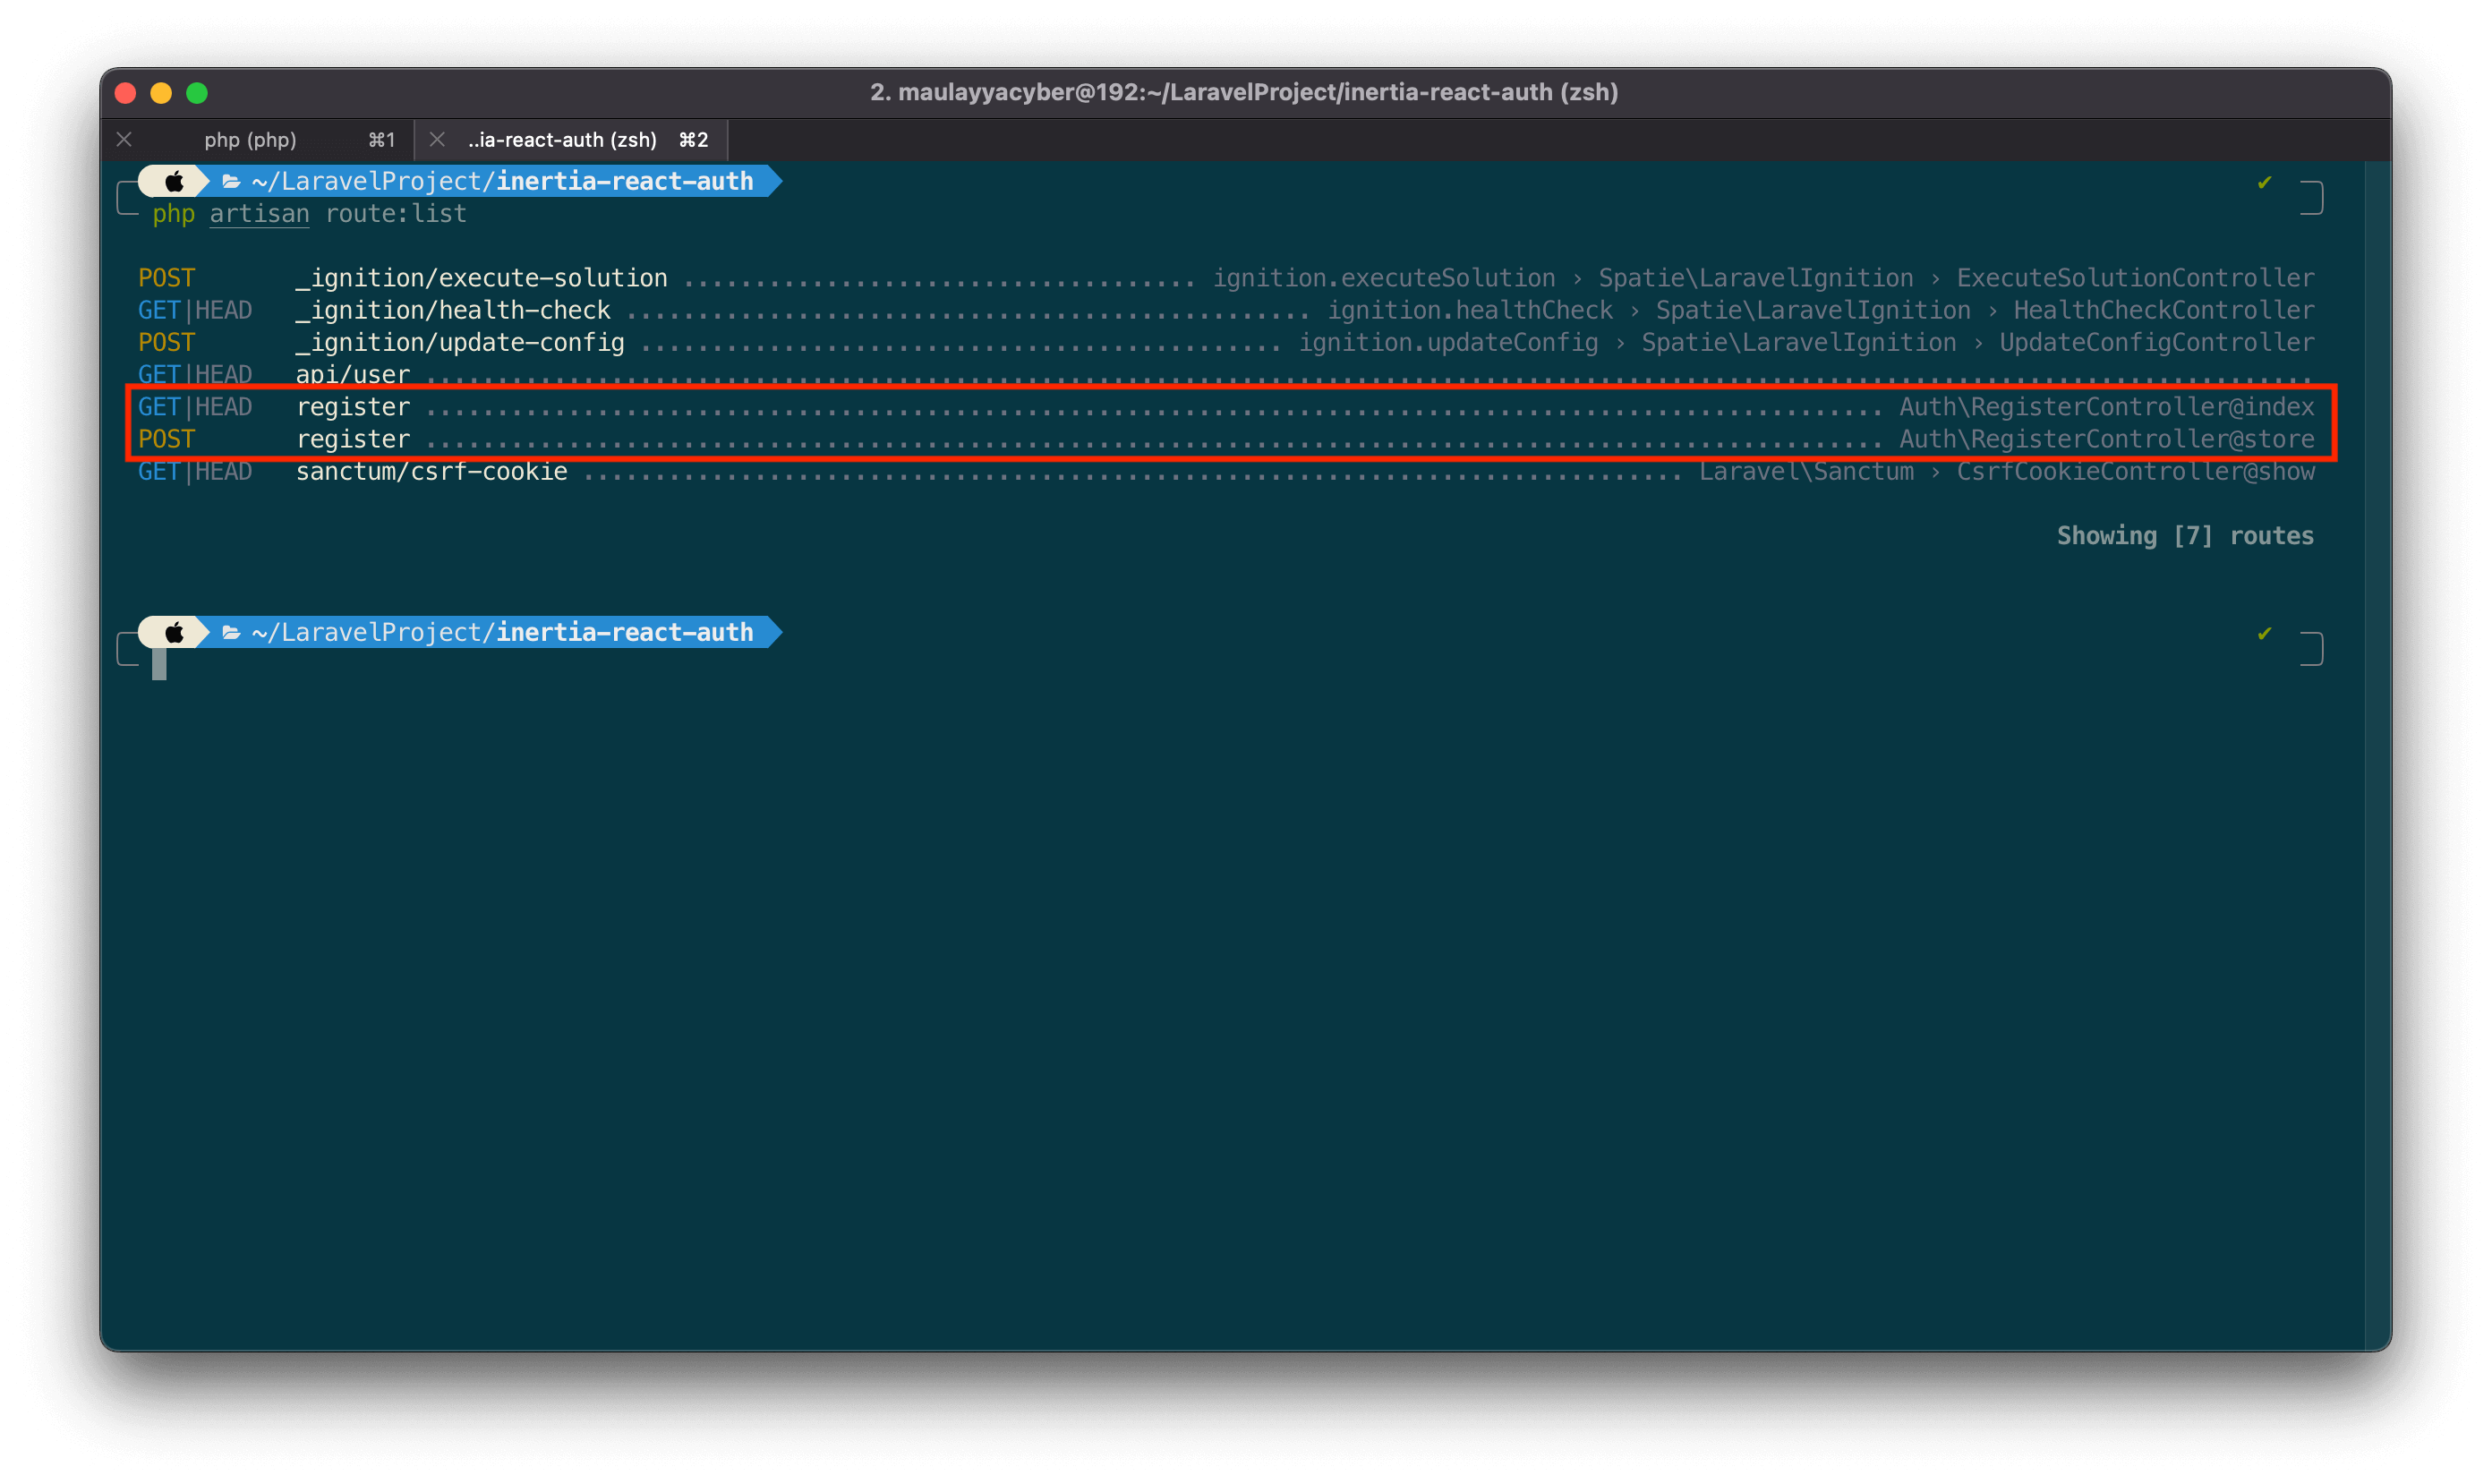Click the green checkmark beside the bottom prompt
The width and height of the screenshot is (2492, 1484).
(2264, 633)
